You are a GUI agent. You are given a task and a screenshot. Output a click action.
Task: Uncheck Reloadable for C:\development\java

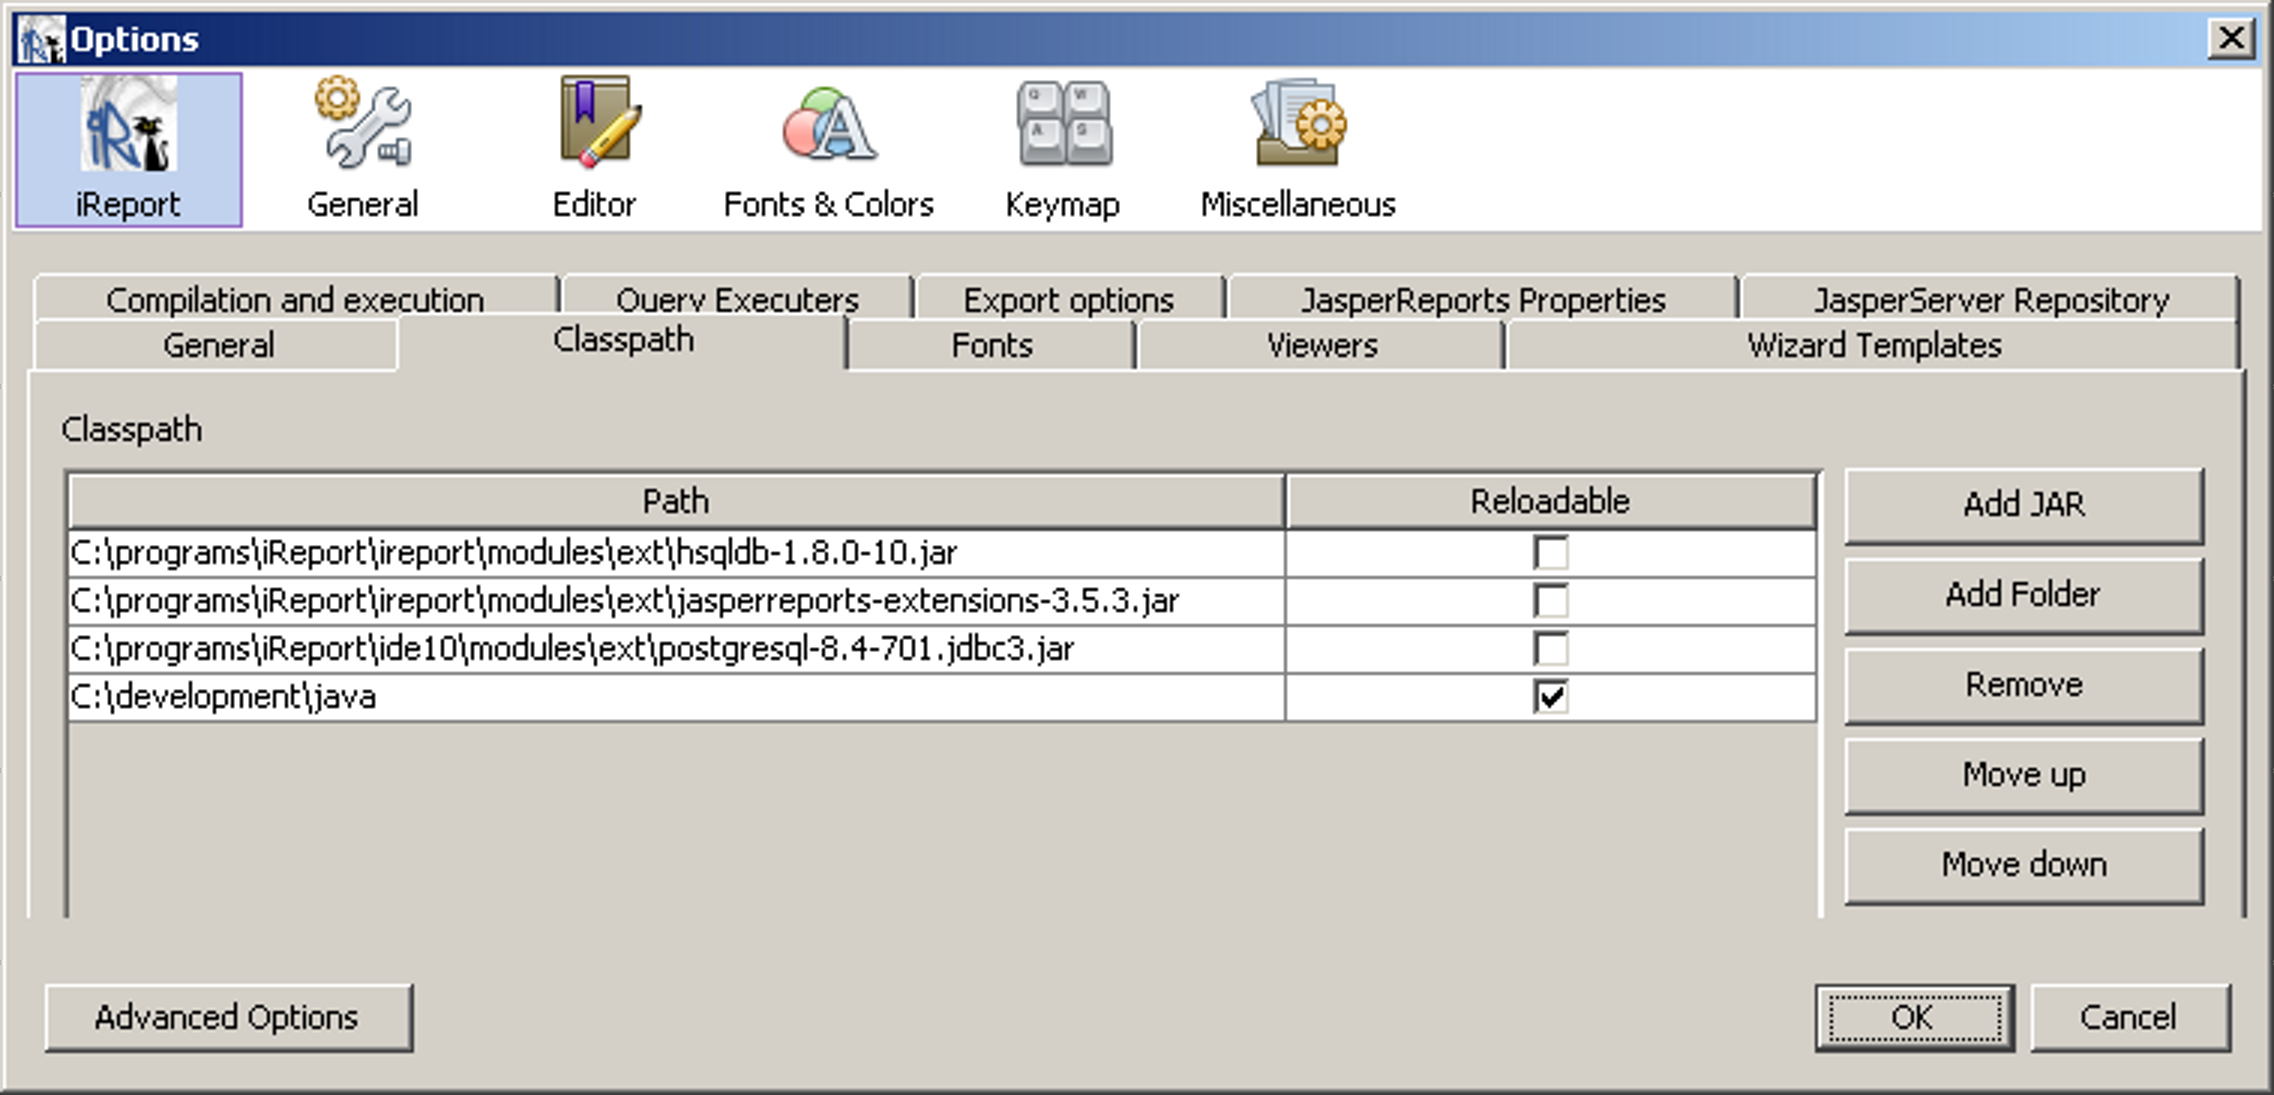[x=1550, y=697]
